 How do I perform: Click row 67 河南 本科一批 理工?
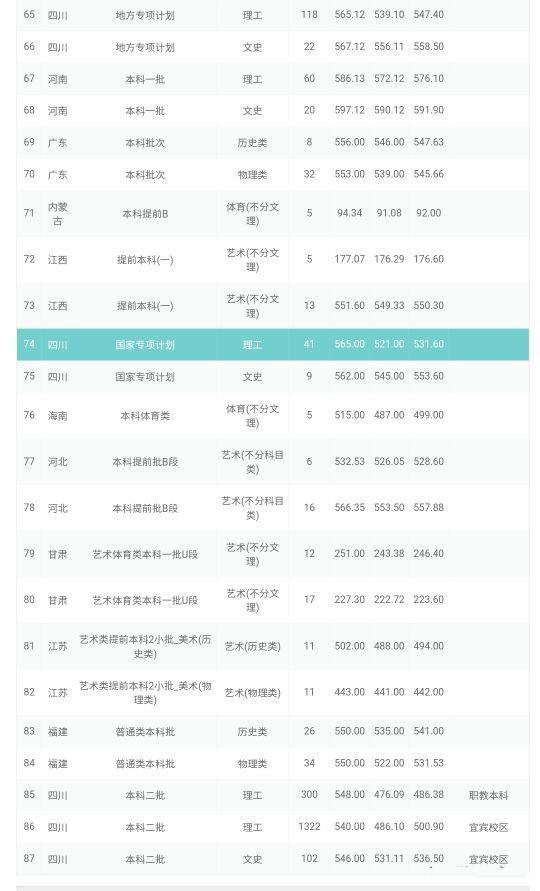pos(273,78)
